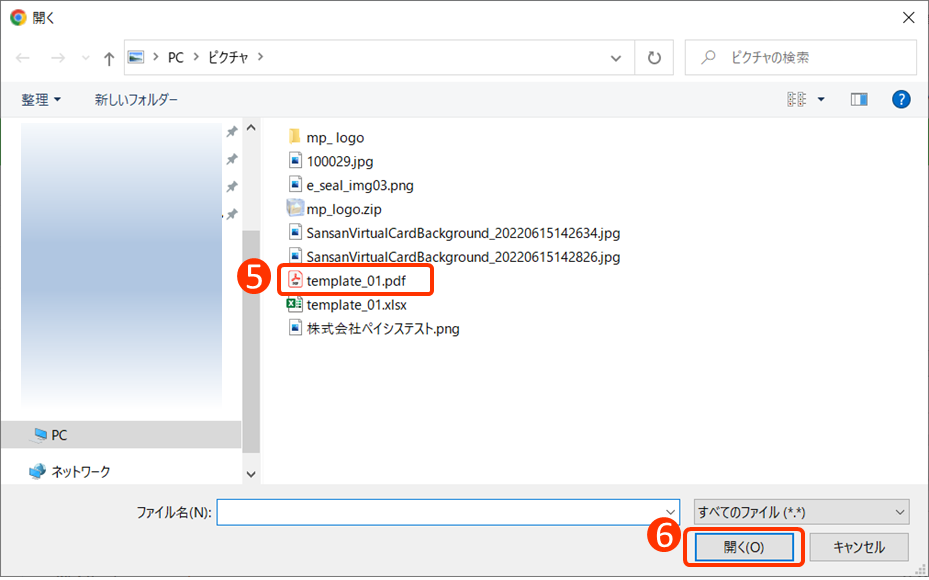Select the 100029.jpg image file
Image resolution: width=929 pixels, height=580 pixels.
339,161
